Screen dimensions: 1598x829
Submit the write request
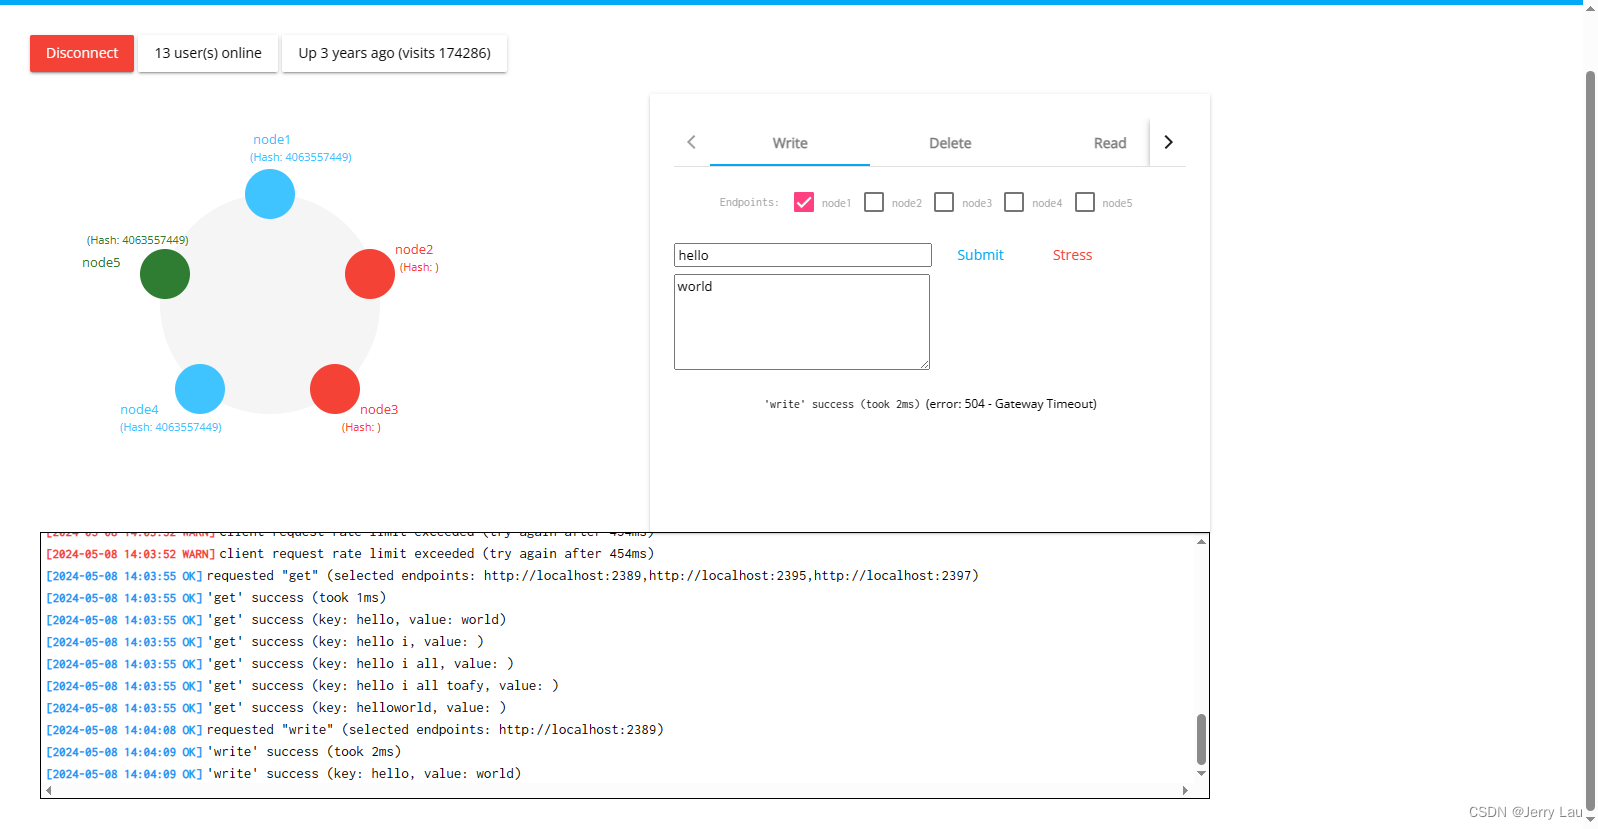pyautogui.click(x=980, y=255)
